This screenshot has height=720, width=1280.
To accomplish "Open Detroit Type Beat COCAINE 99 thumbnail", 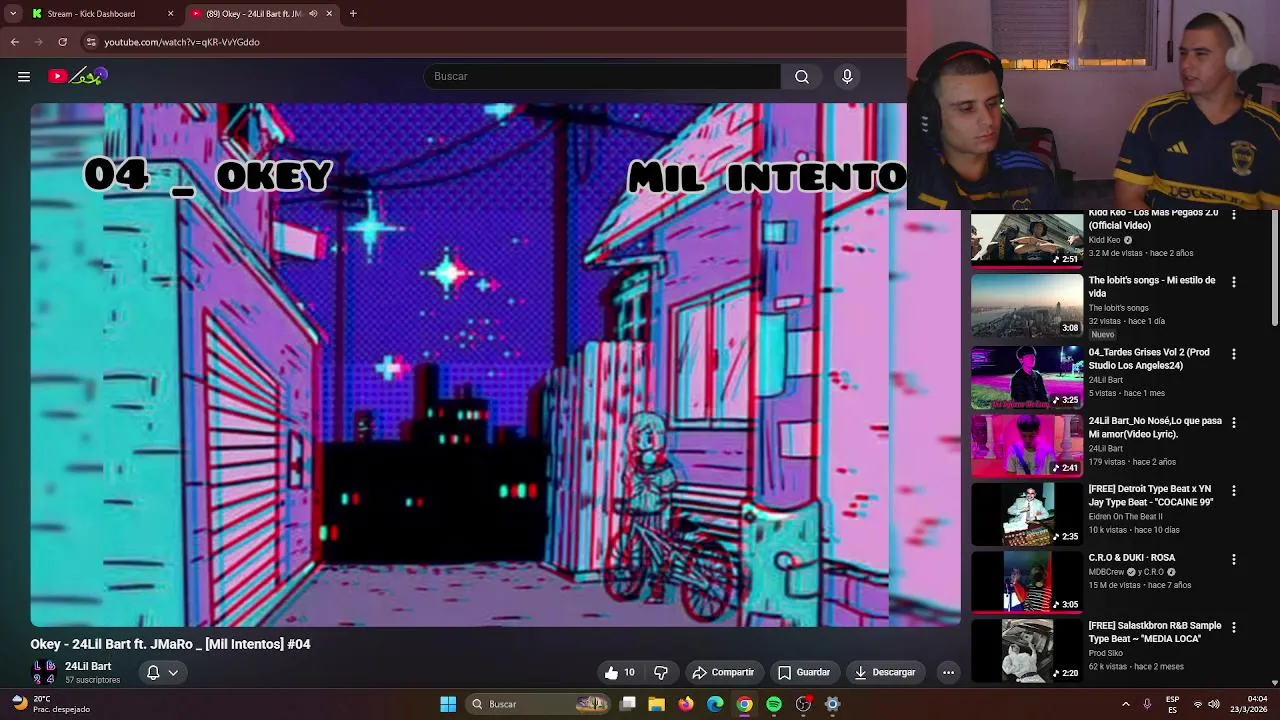I will (1027, 514).
